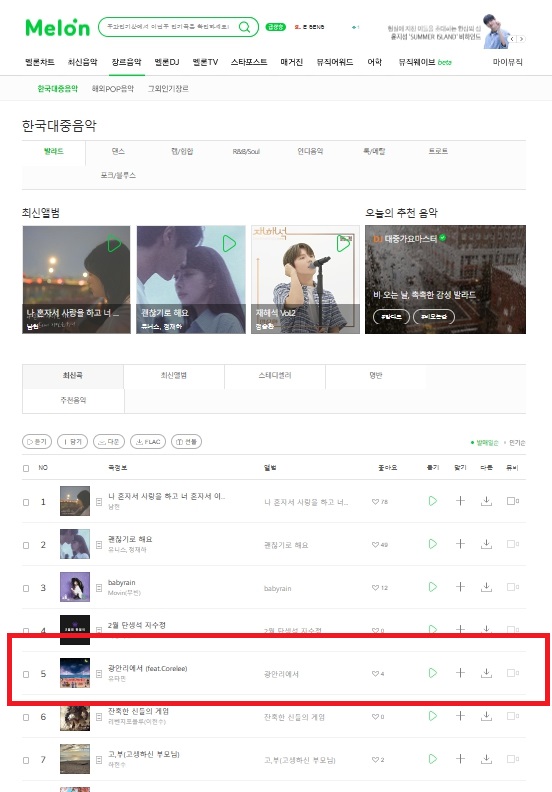The image size is (552, 792).
Task: Open the 재혜석 Vol.2 album thumbnail
Action: 306,279
